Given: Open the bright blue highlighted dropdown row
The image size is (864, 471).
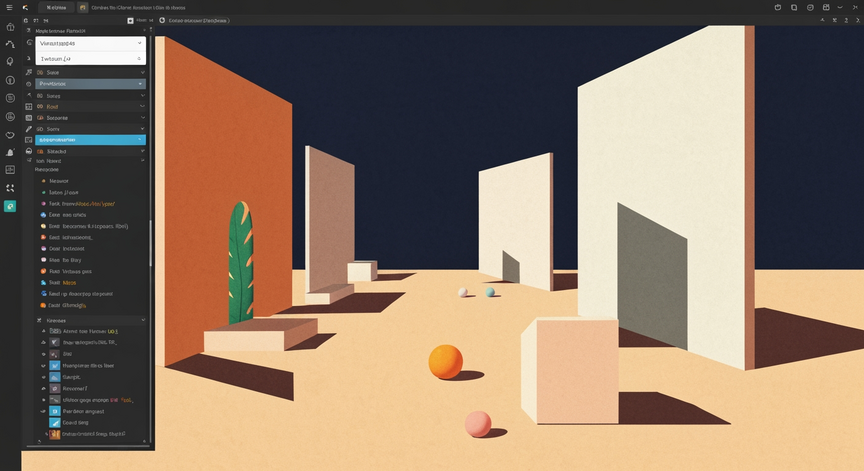Looking at the screenshot, I should pos(90,140).
